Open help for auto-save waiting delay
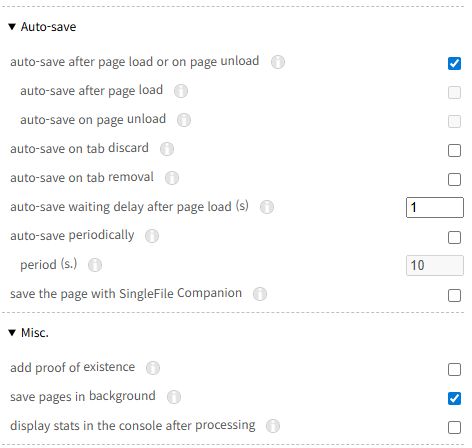472x448 pixels. (x=267, y=207)
